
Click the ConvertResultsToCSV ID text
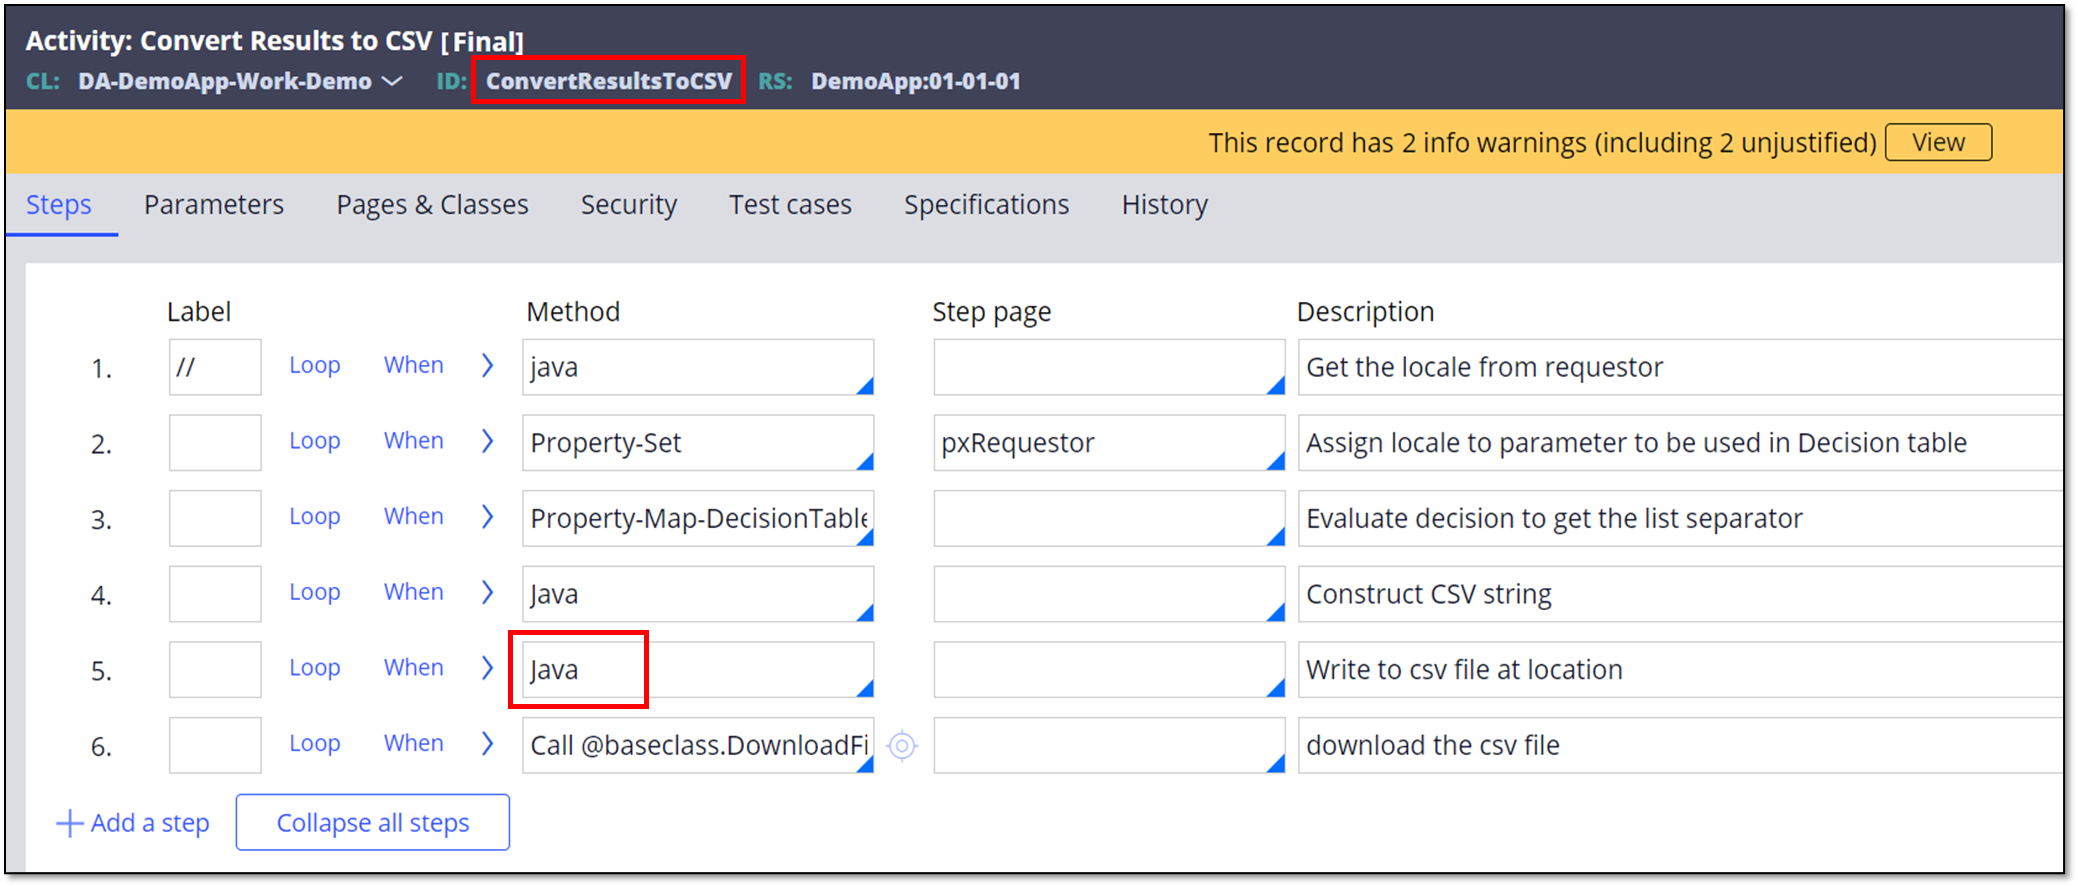[608, 81]
